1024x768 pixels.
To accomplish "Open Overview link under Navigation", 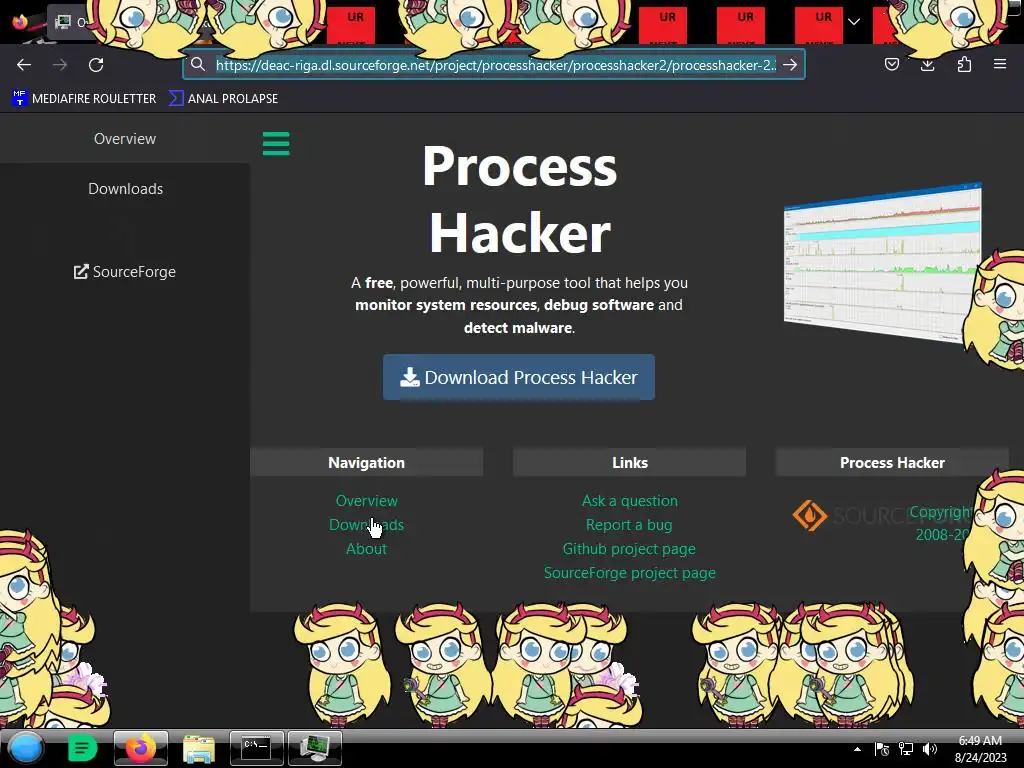I will pyautogui.click(x=366, y=501).
